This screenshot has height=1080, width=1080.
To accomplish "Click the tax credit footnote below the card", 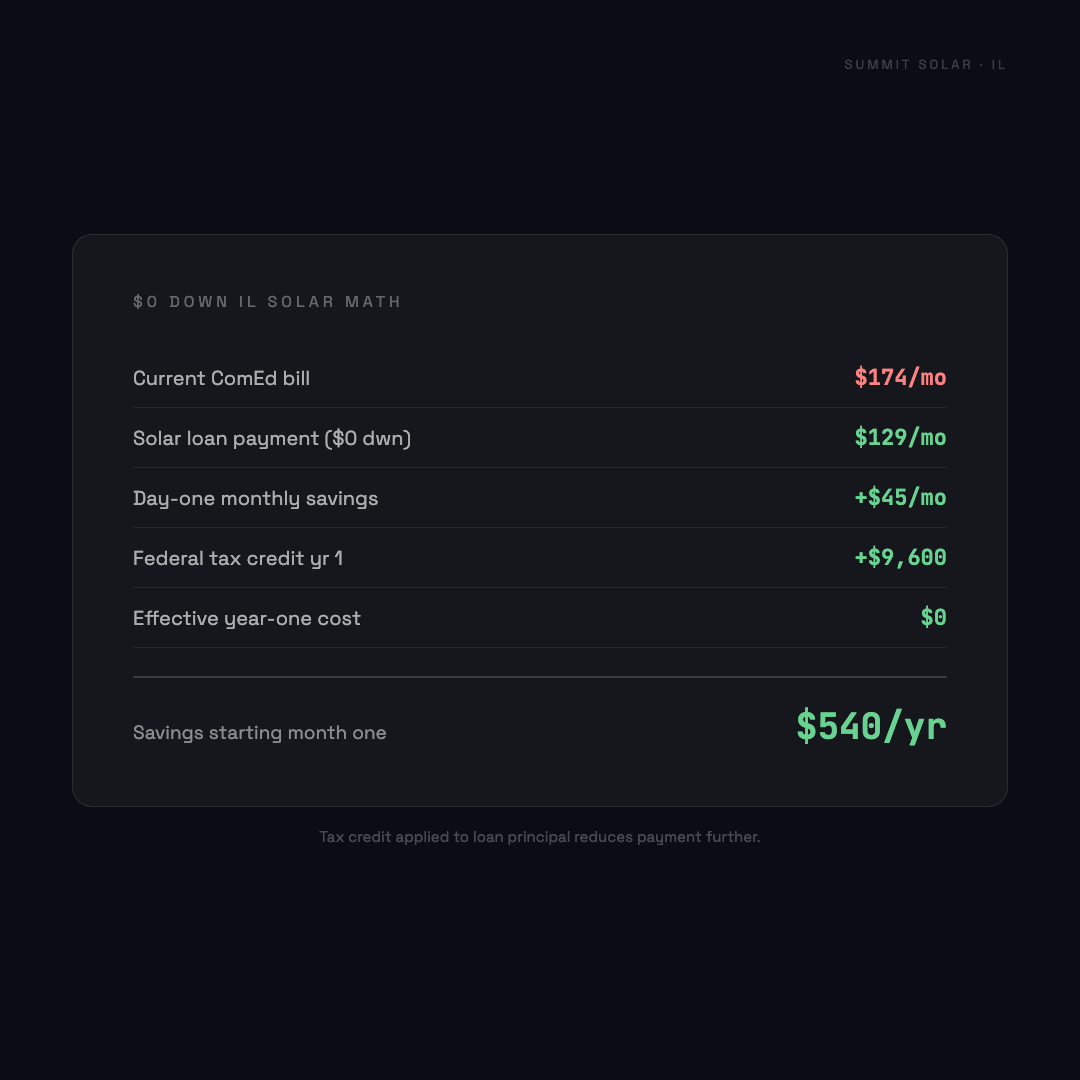I will [x=540, y=837].
